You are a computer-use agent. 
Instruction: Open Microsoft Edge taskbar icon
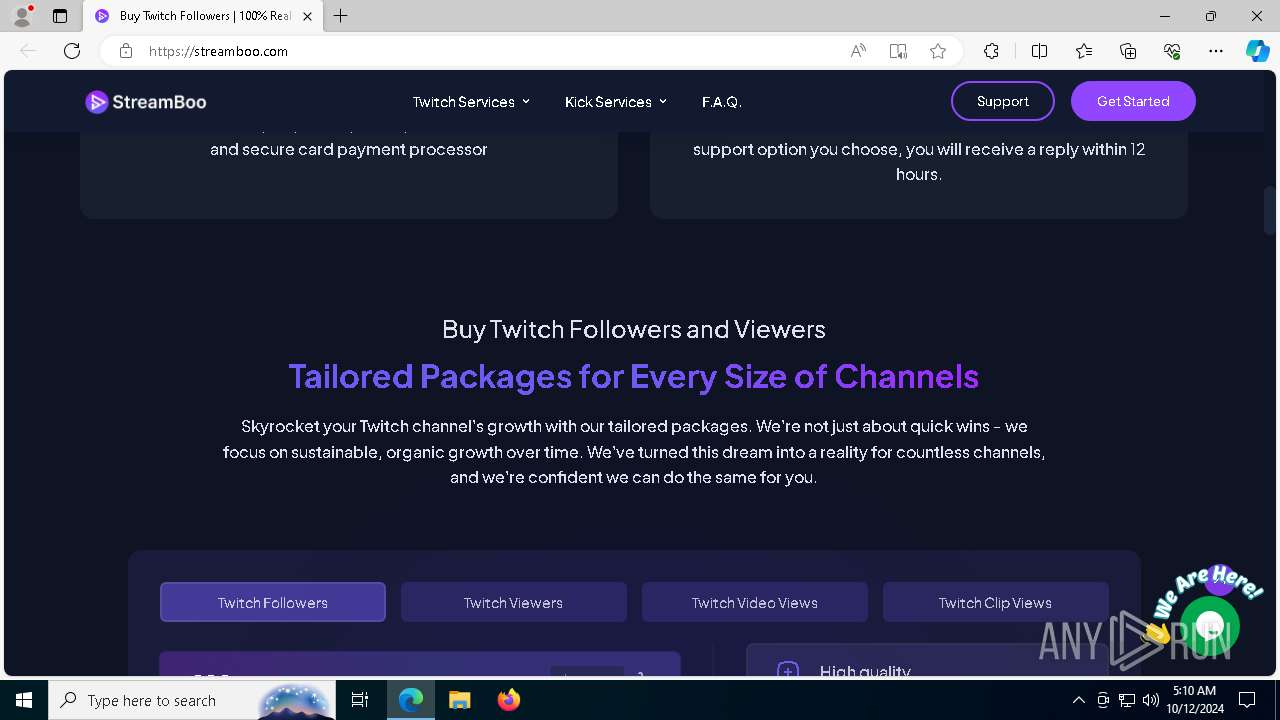411,700
